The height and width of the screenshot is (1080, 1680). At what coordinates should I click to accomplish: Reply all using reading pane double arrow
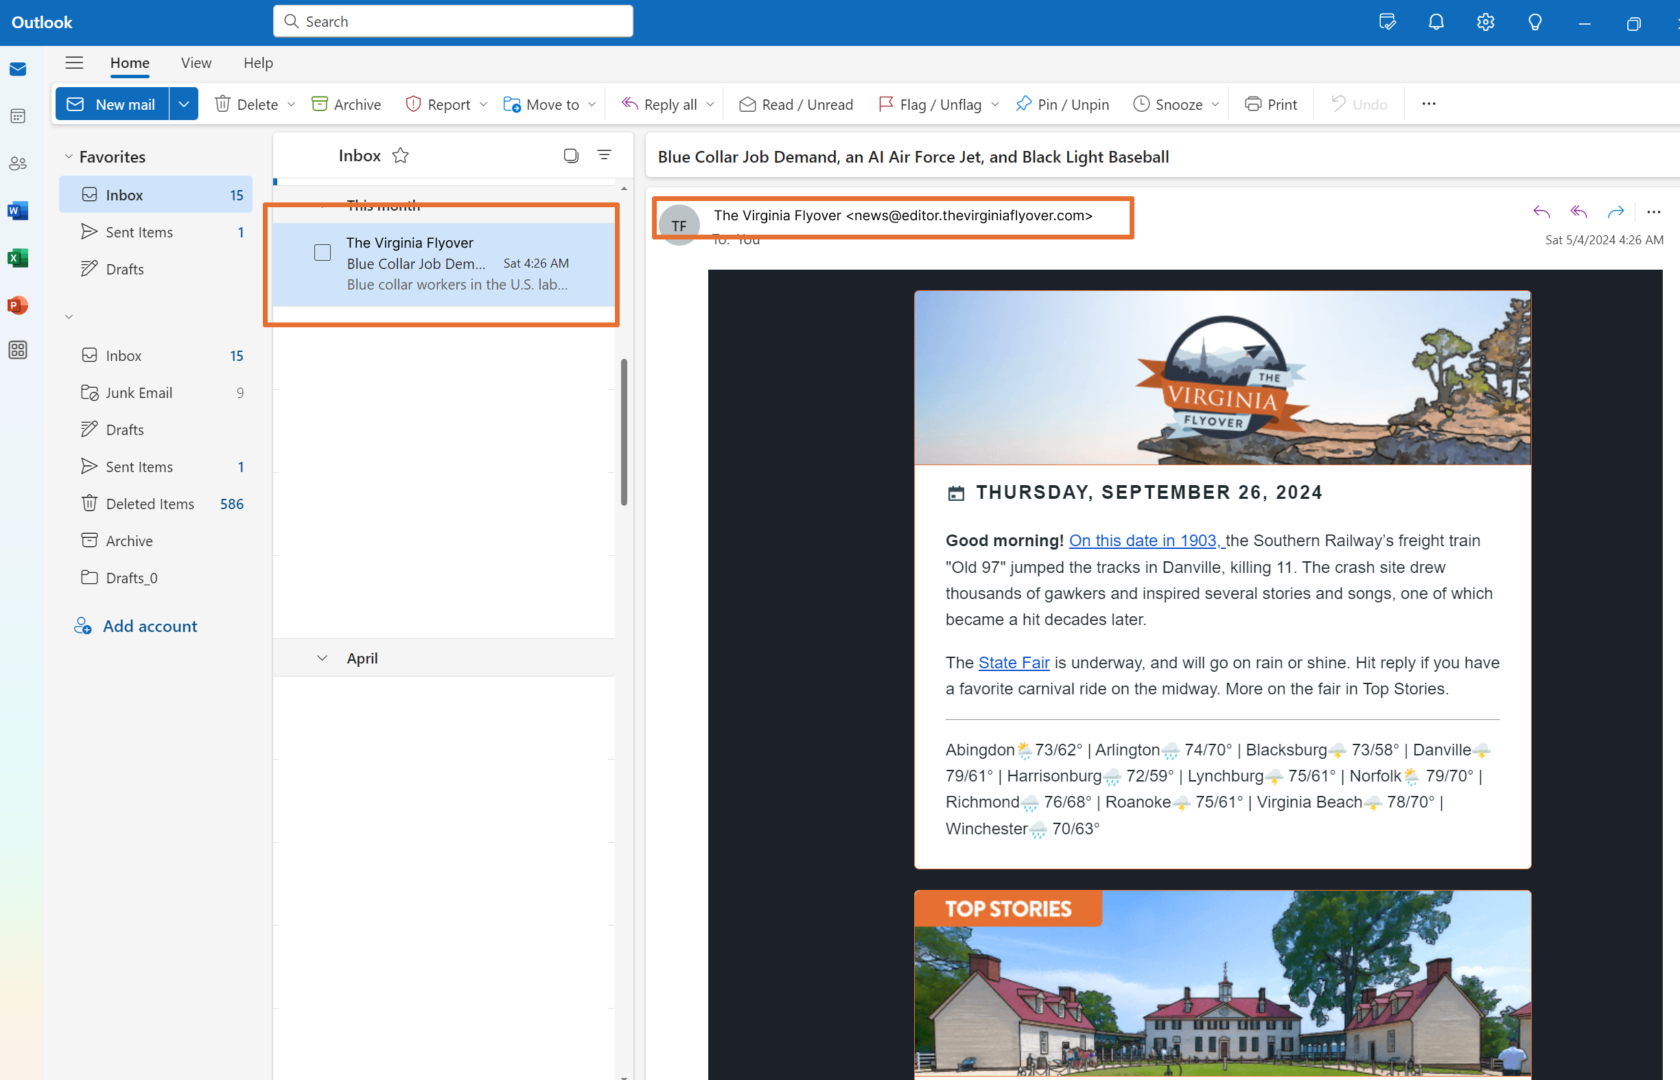1578,212
